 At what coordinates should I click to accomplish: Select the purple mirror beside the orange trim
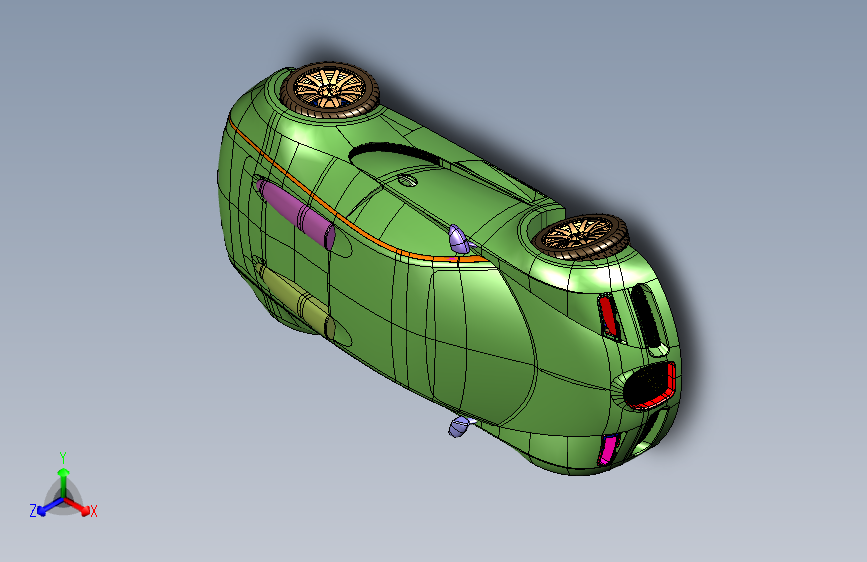459,238
